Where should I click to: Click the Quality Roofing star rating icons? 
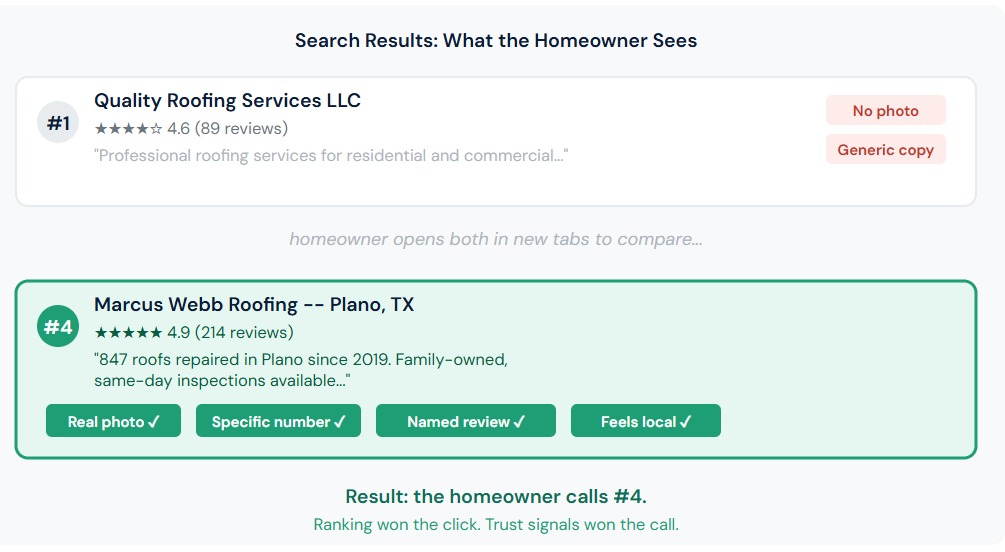coord(128,129)
